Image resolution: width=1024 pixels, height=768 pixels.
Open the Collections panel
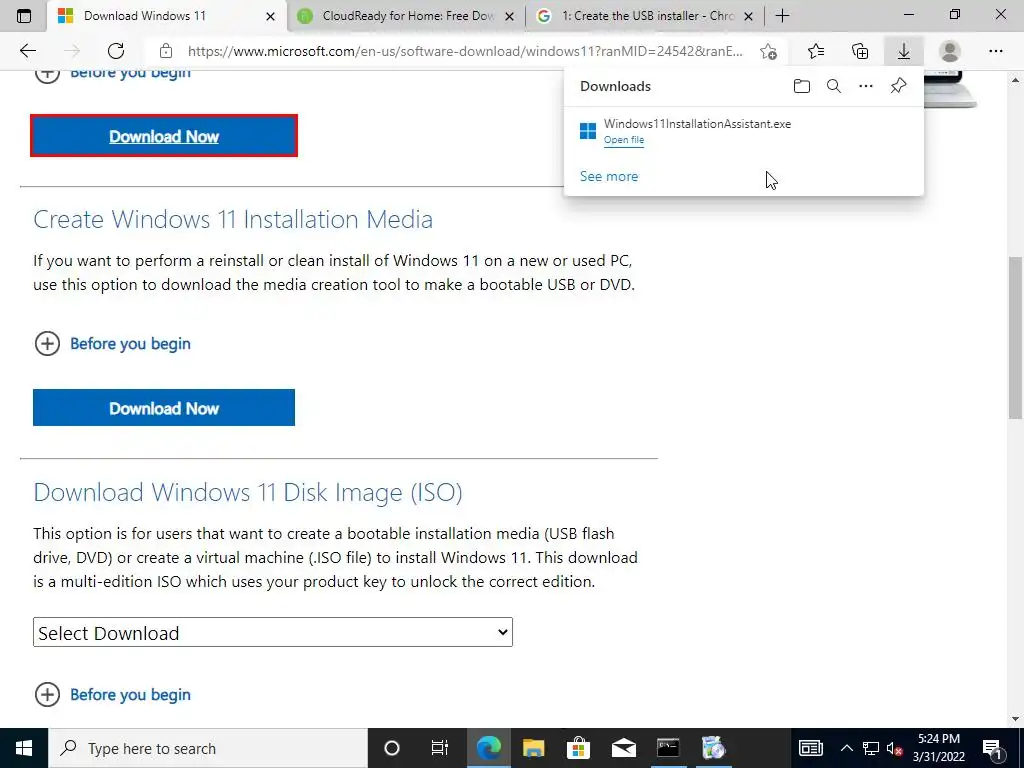point(860,51)
